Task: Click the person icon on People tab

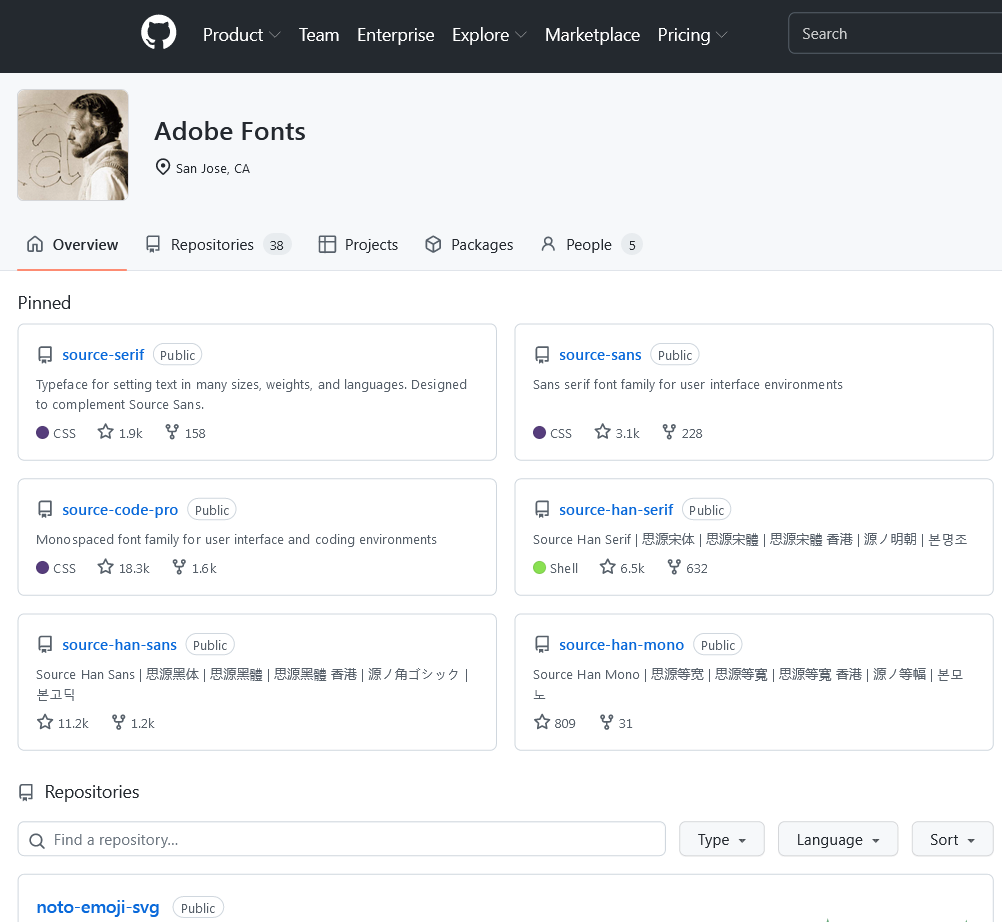Action: click(548, 244)
